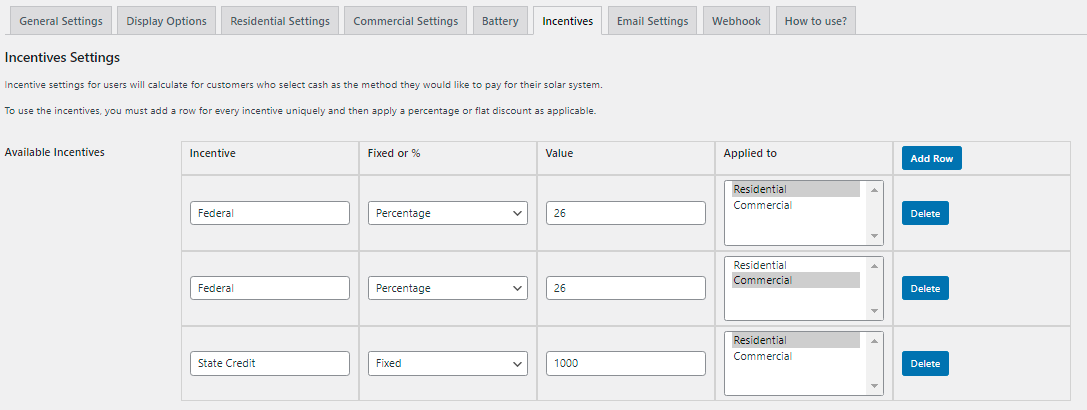
Task: Delete the State Credit incentive row
Action: (925, 363)
